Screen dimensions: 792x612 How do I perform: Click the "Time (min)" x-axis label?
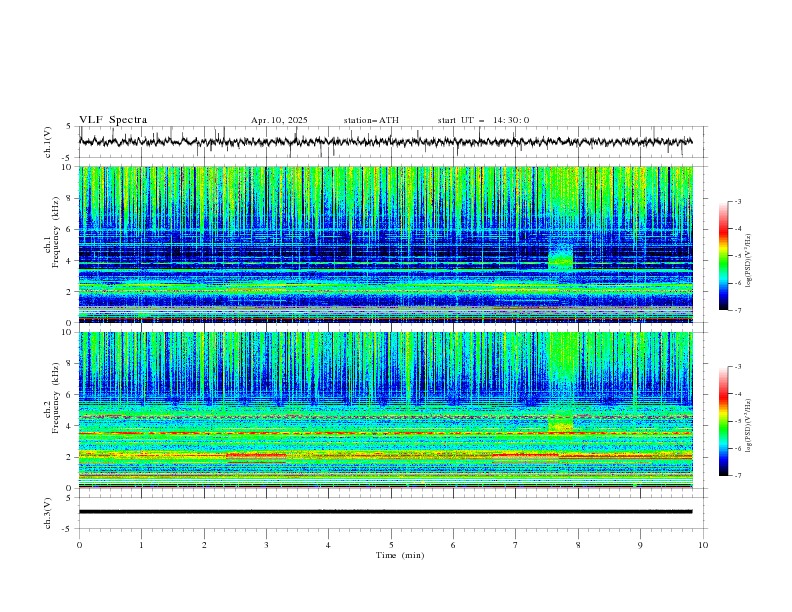pos(400,555)
